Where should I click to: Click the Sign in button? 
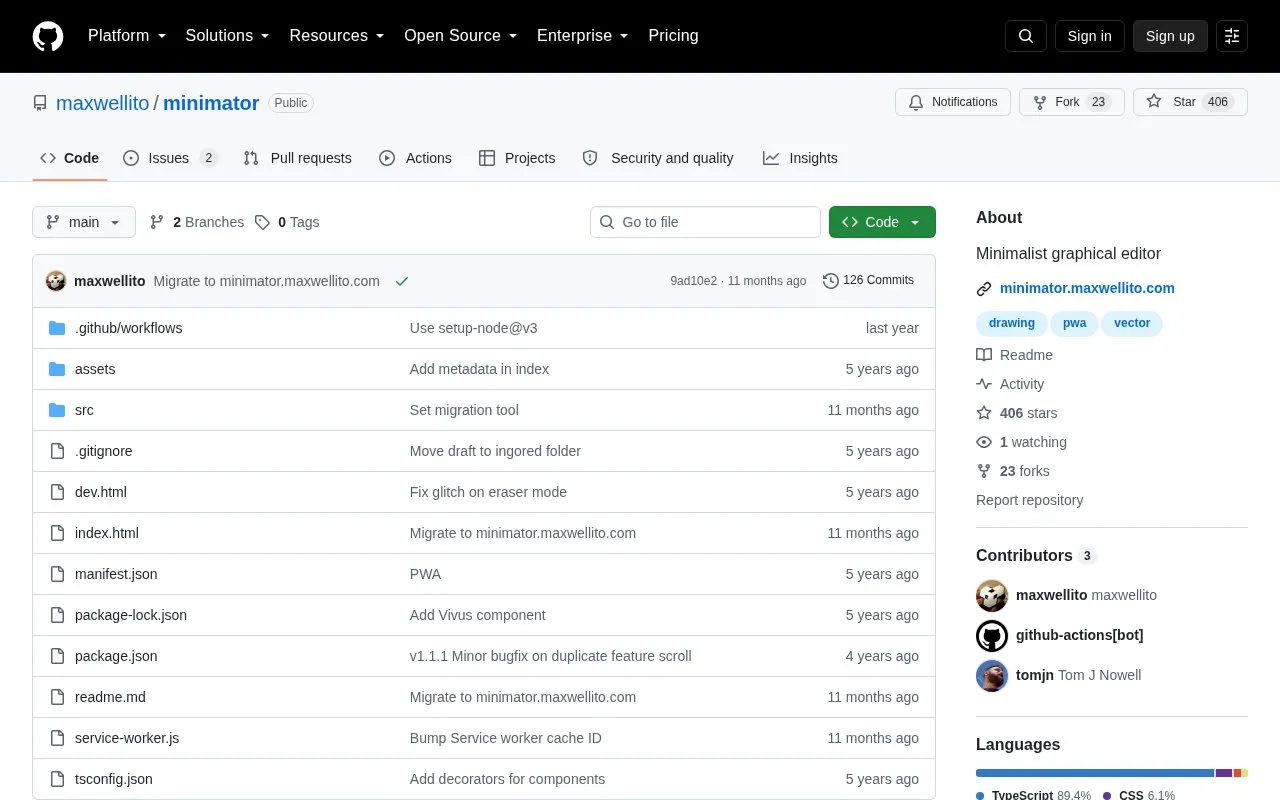pos(1089,36)
